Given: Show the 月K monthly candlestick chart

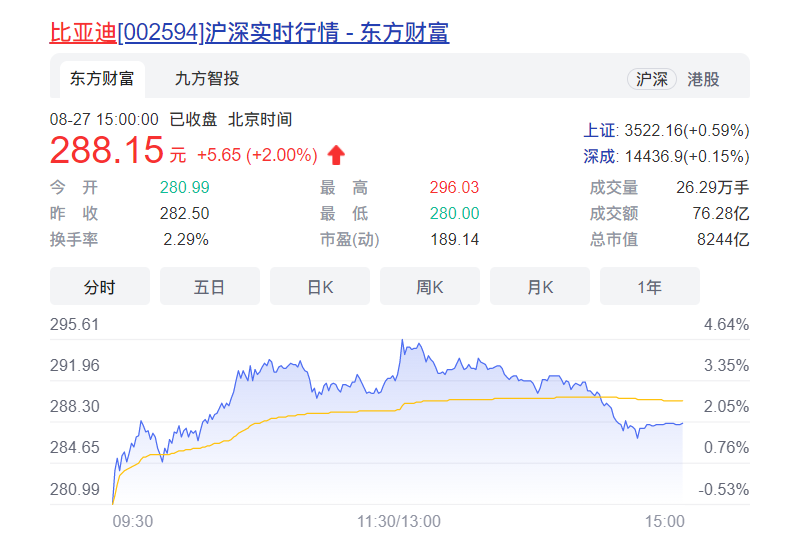Looking at the screenshot, I should (540, 287).
